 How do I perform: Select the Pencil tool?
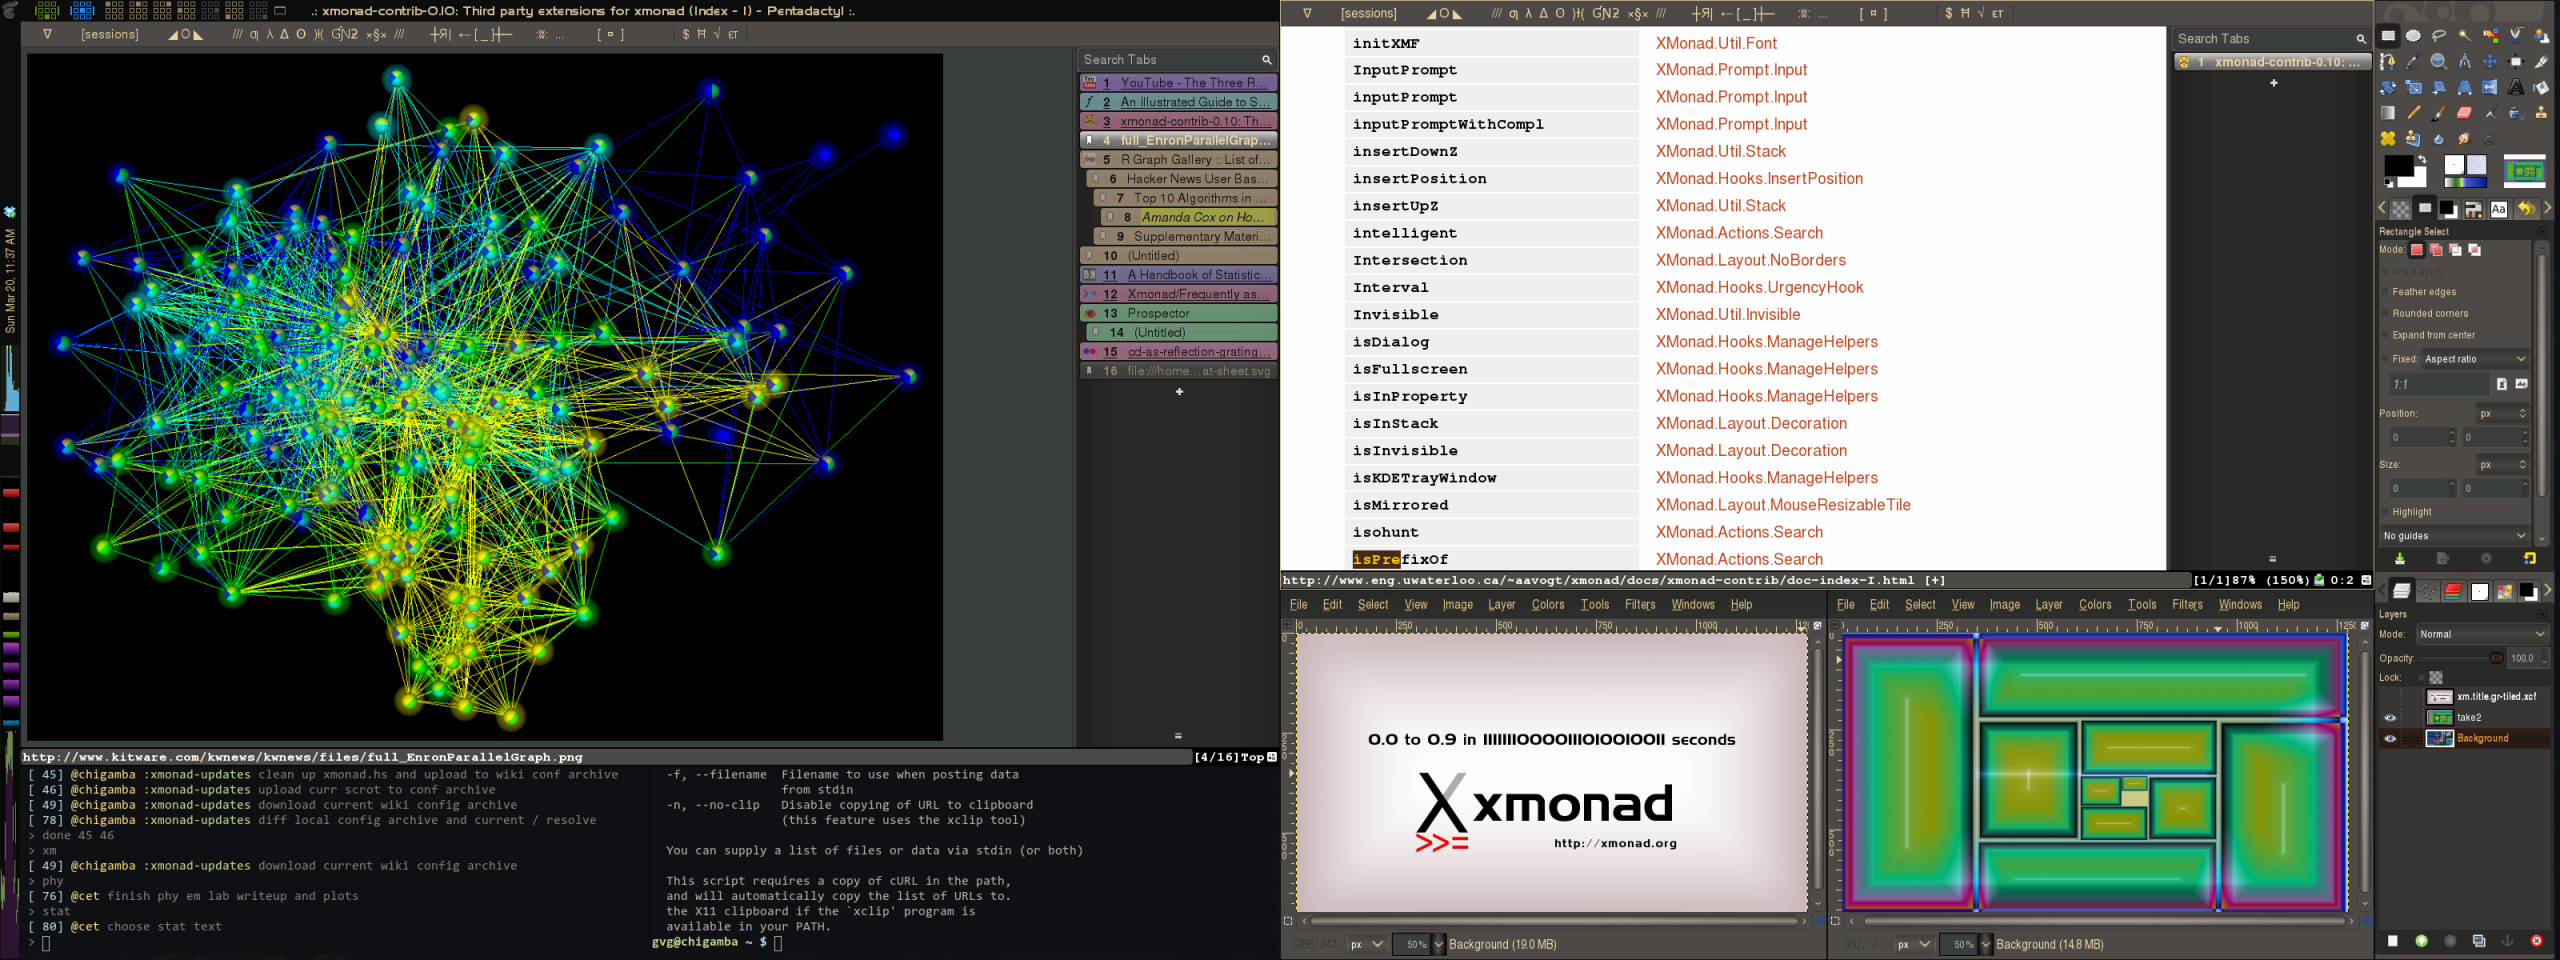click(2414, 113)
